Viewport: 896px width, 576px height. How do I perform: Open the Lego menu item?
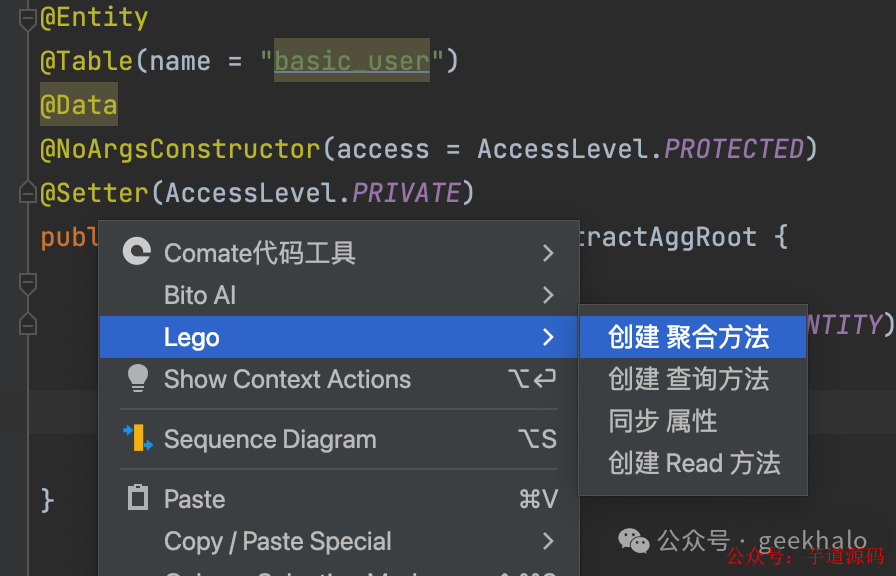coord(339,337)
